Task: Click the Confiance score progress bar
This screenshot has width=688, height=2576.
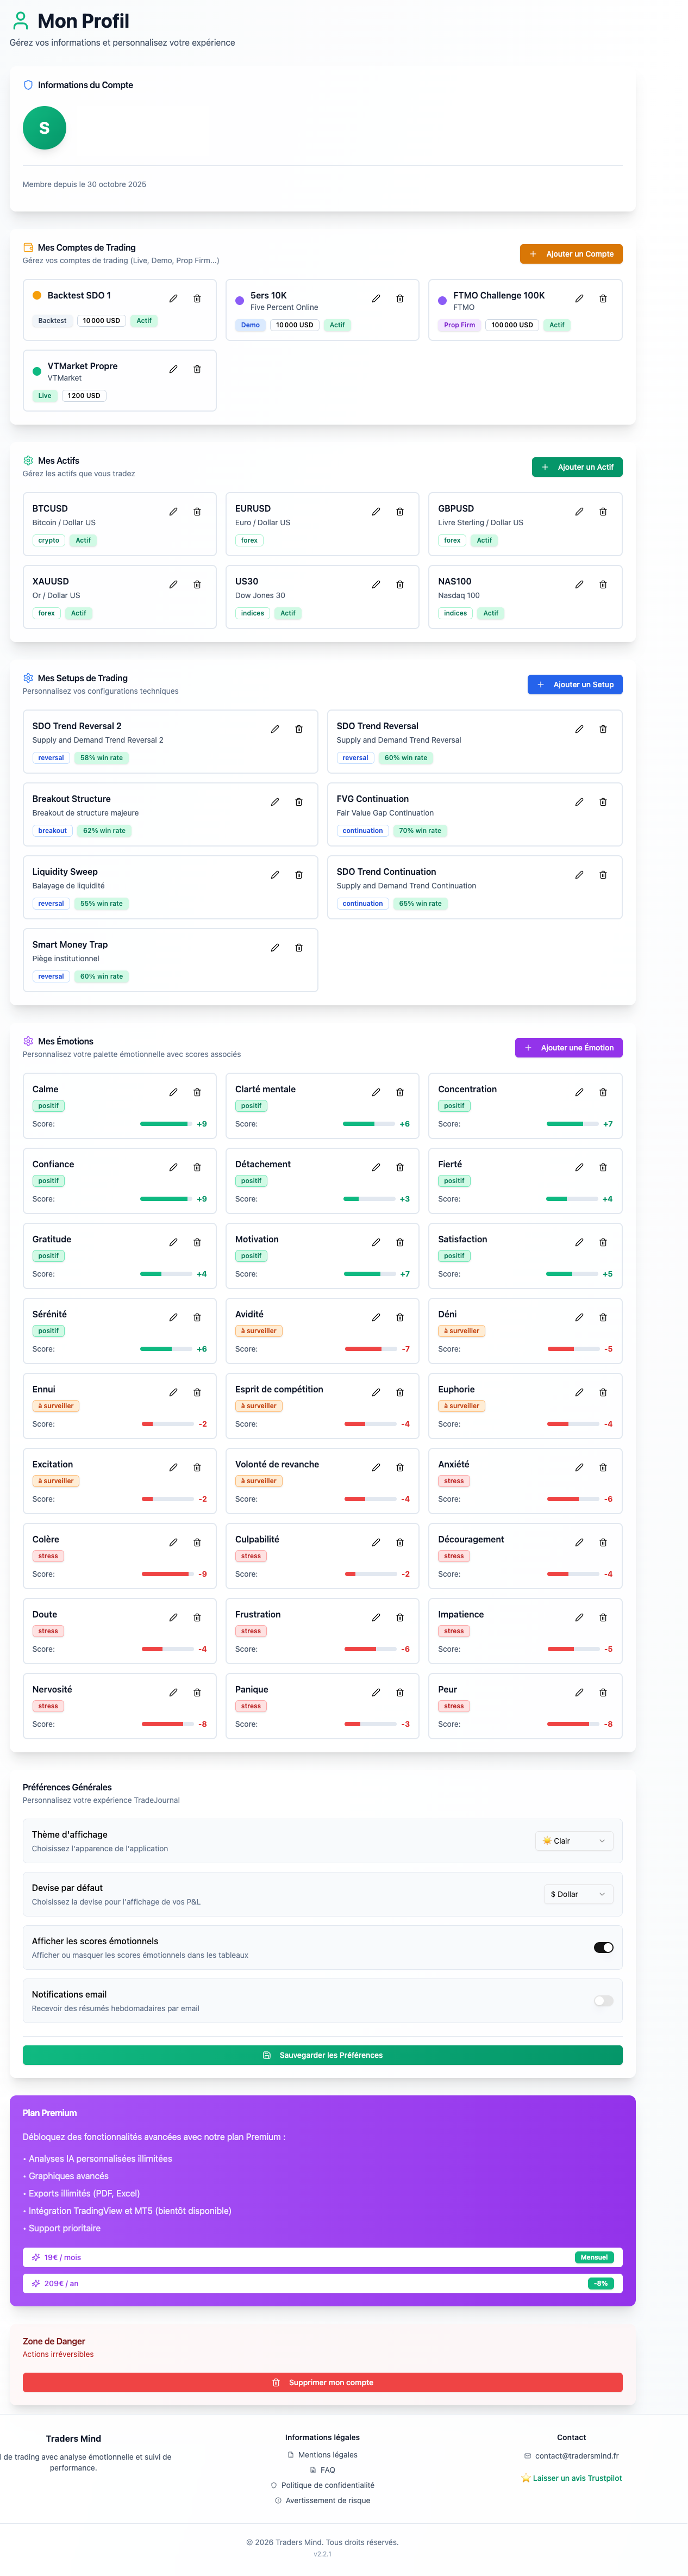Action: pos(166,1198)
